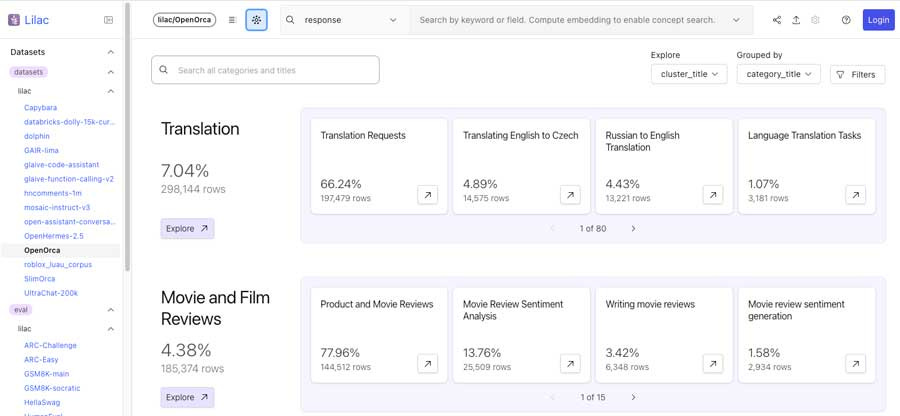Collapse the sidebar with panel toggle icon
Viewport: 900px width, 416px height.
[x=108, y=20]
